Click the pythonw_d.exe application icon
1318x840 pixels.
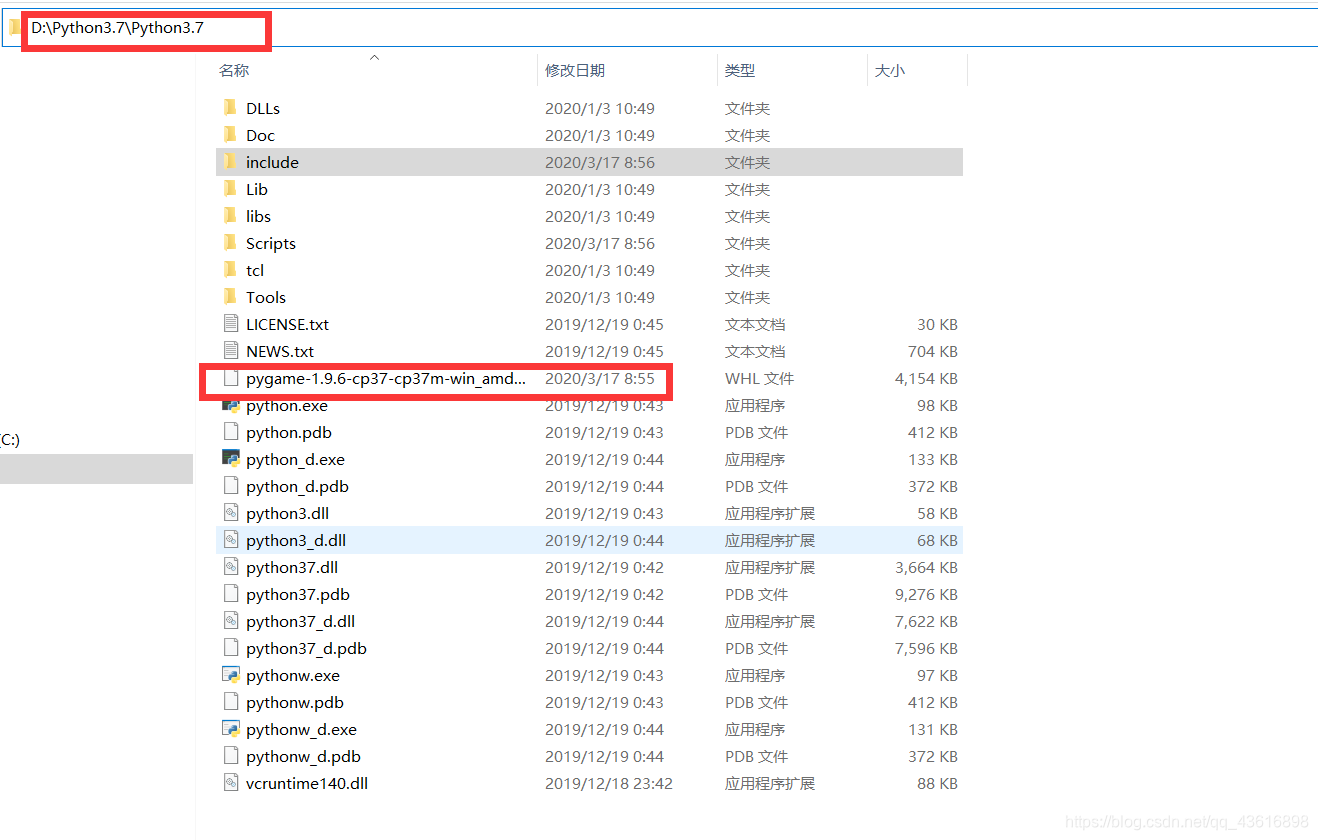231,729
